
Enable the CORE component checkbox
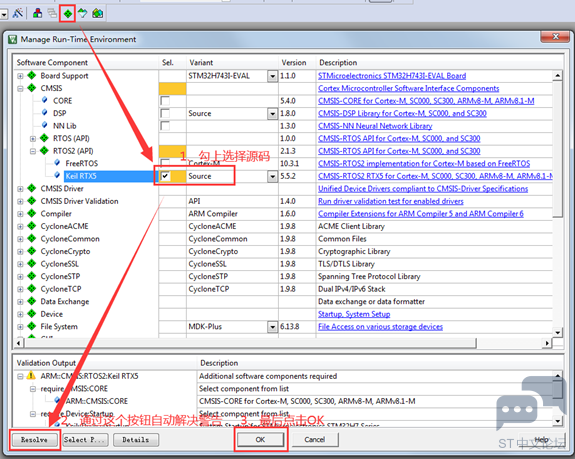tap(165, 101)
